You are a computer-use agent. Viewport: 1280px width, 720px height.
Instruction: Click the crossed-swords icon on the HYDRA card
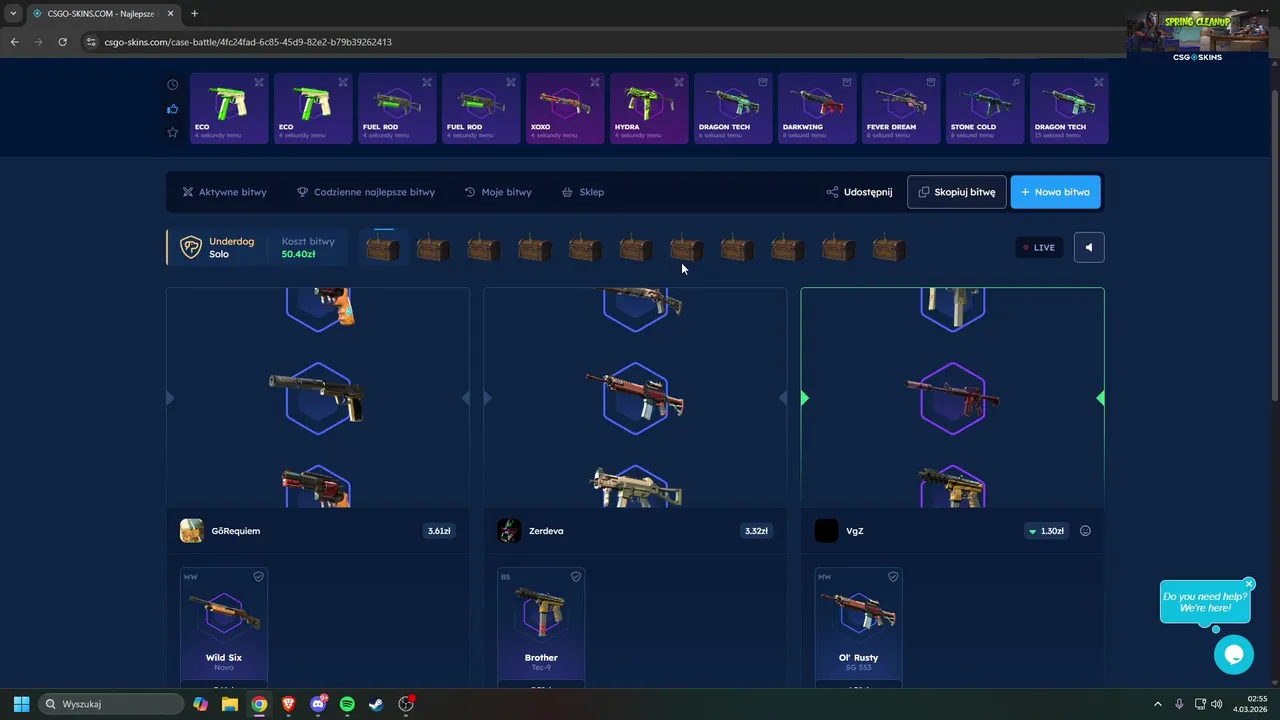679,82
